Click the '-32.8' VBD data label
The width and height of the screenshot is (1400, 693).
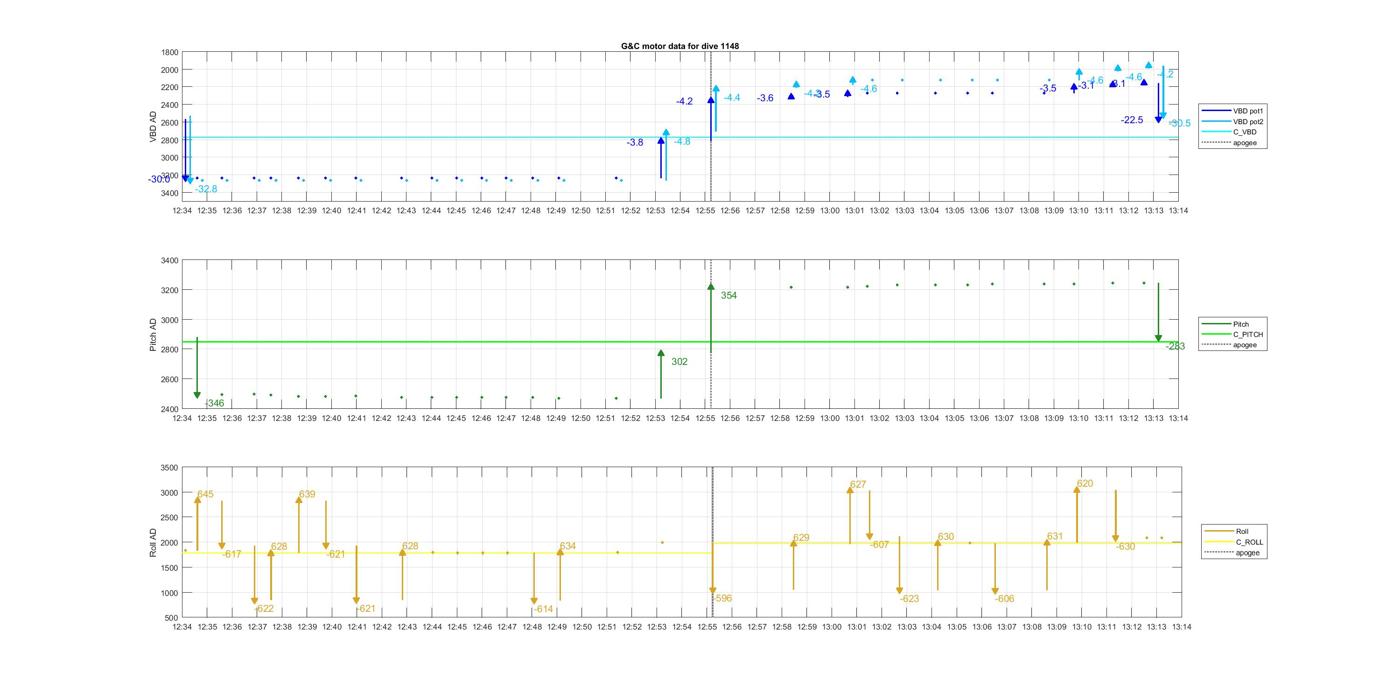tap(206, 189)
